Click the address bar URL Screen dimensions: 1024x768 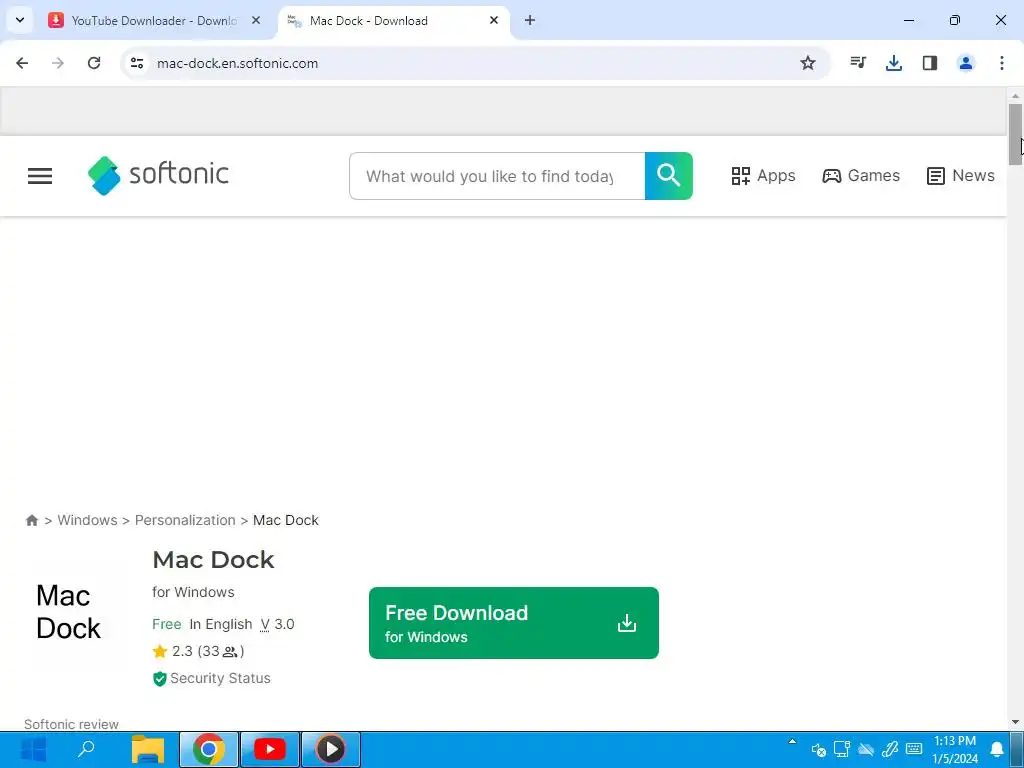click(x=238, y=63)
